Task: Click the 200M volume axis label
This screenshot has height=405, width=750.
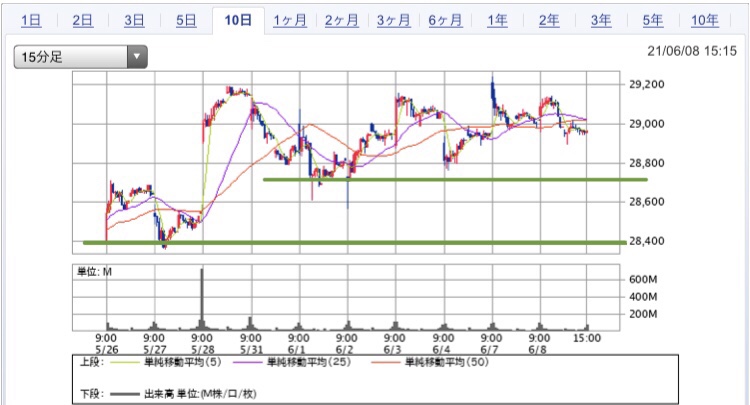Action: [x=643, y=314]
